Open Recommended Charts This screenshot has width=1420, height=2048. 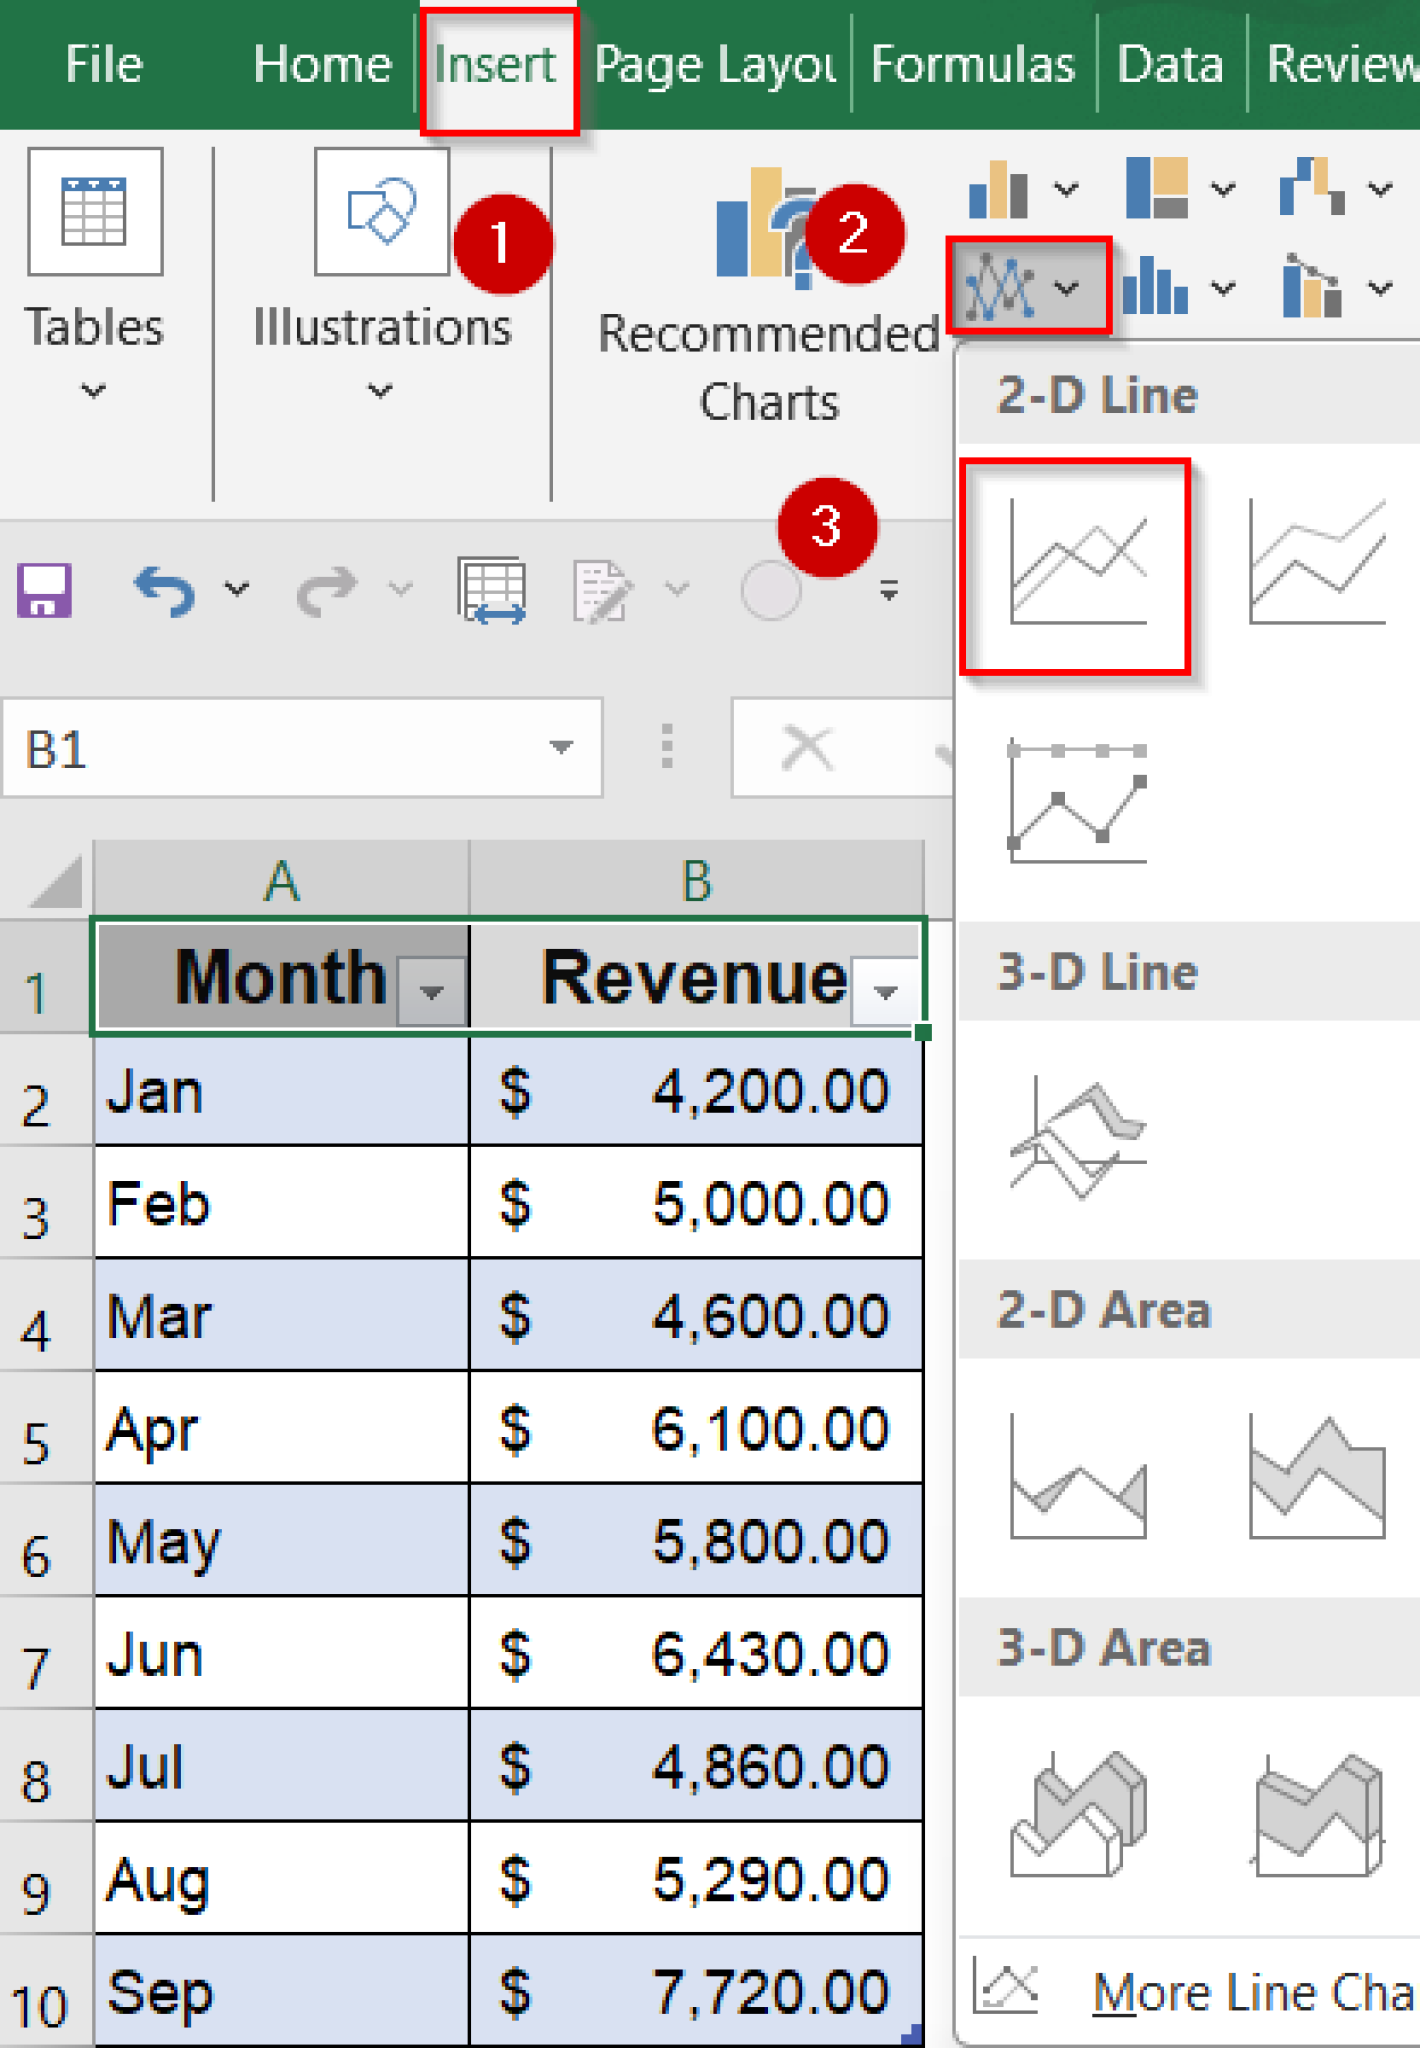768,300
